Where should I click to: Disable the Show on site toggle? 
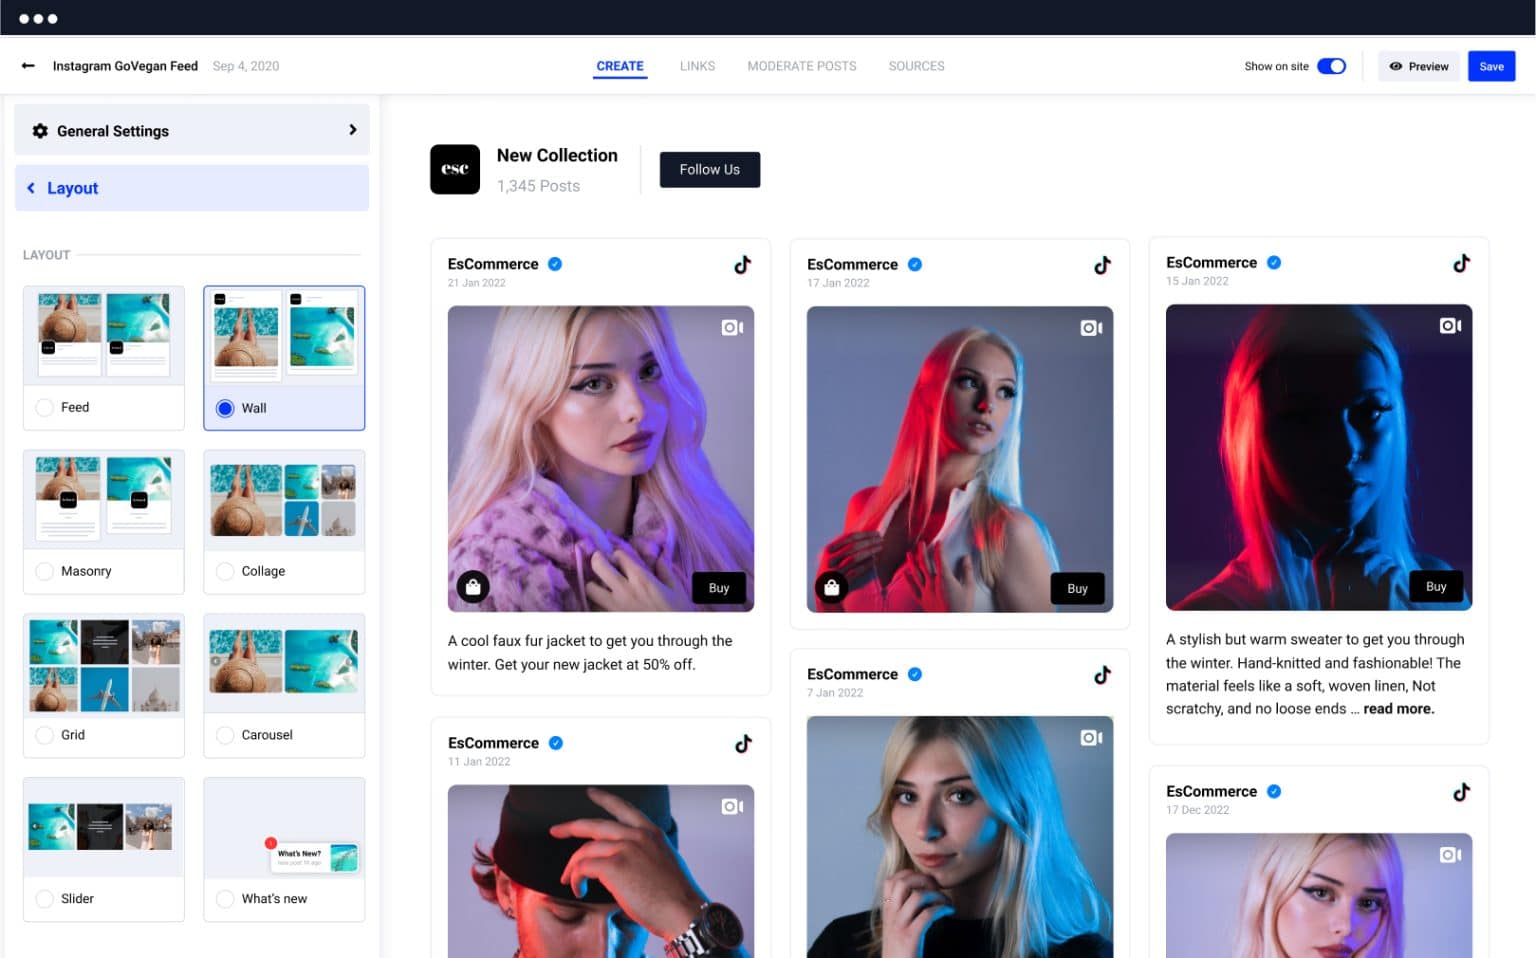1331,65
